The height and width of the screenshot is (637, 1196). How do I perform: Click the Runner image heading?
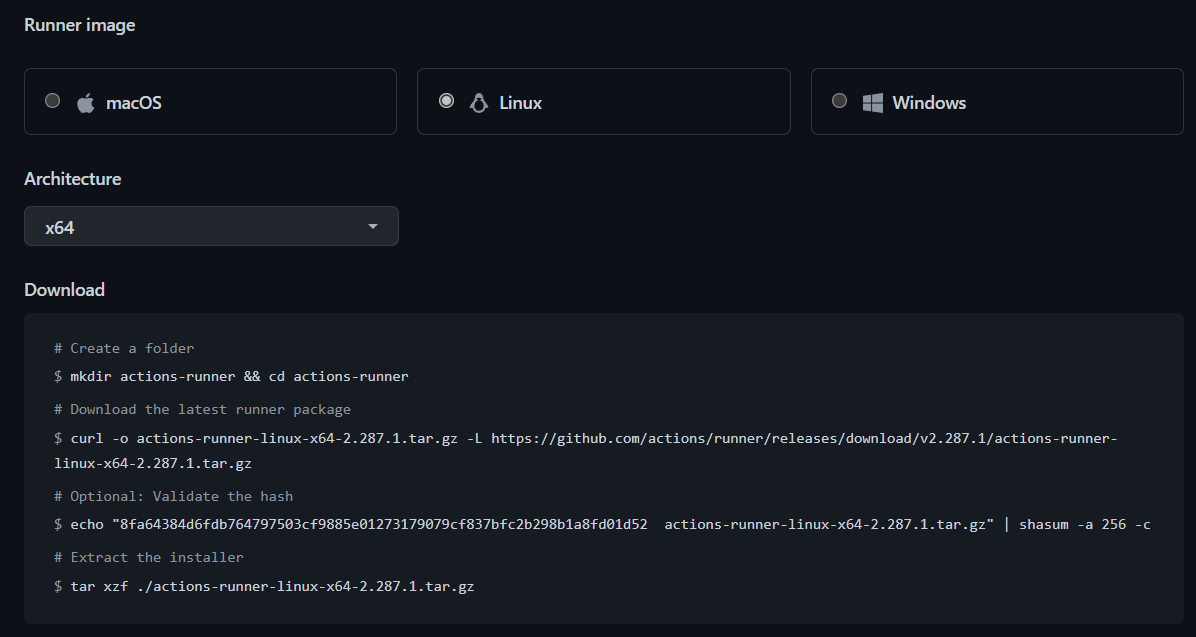80,24
